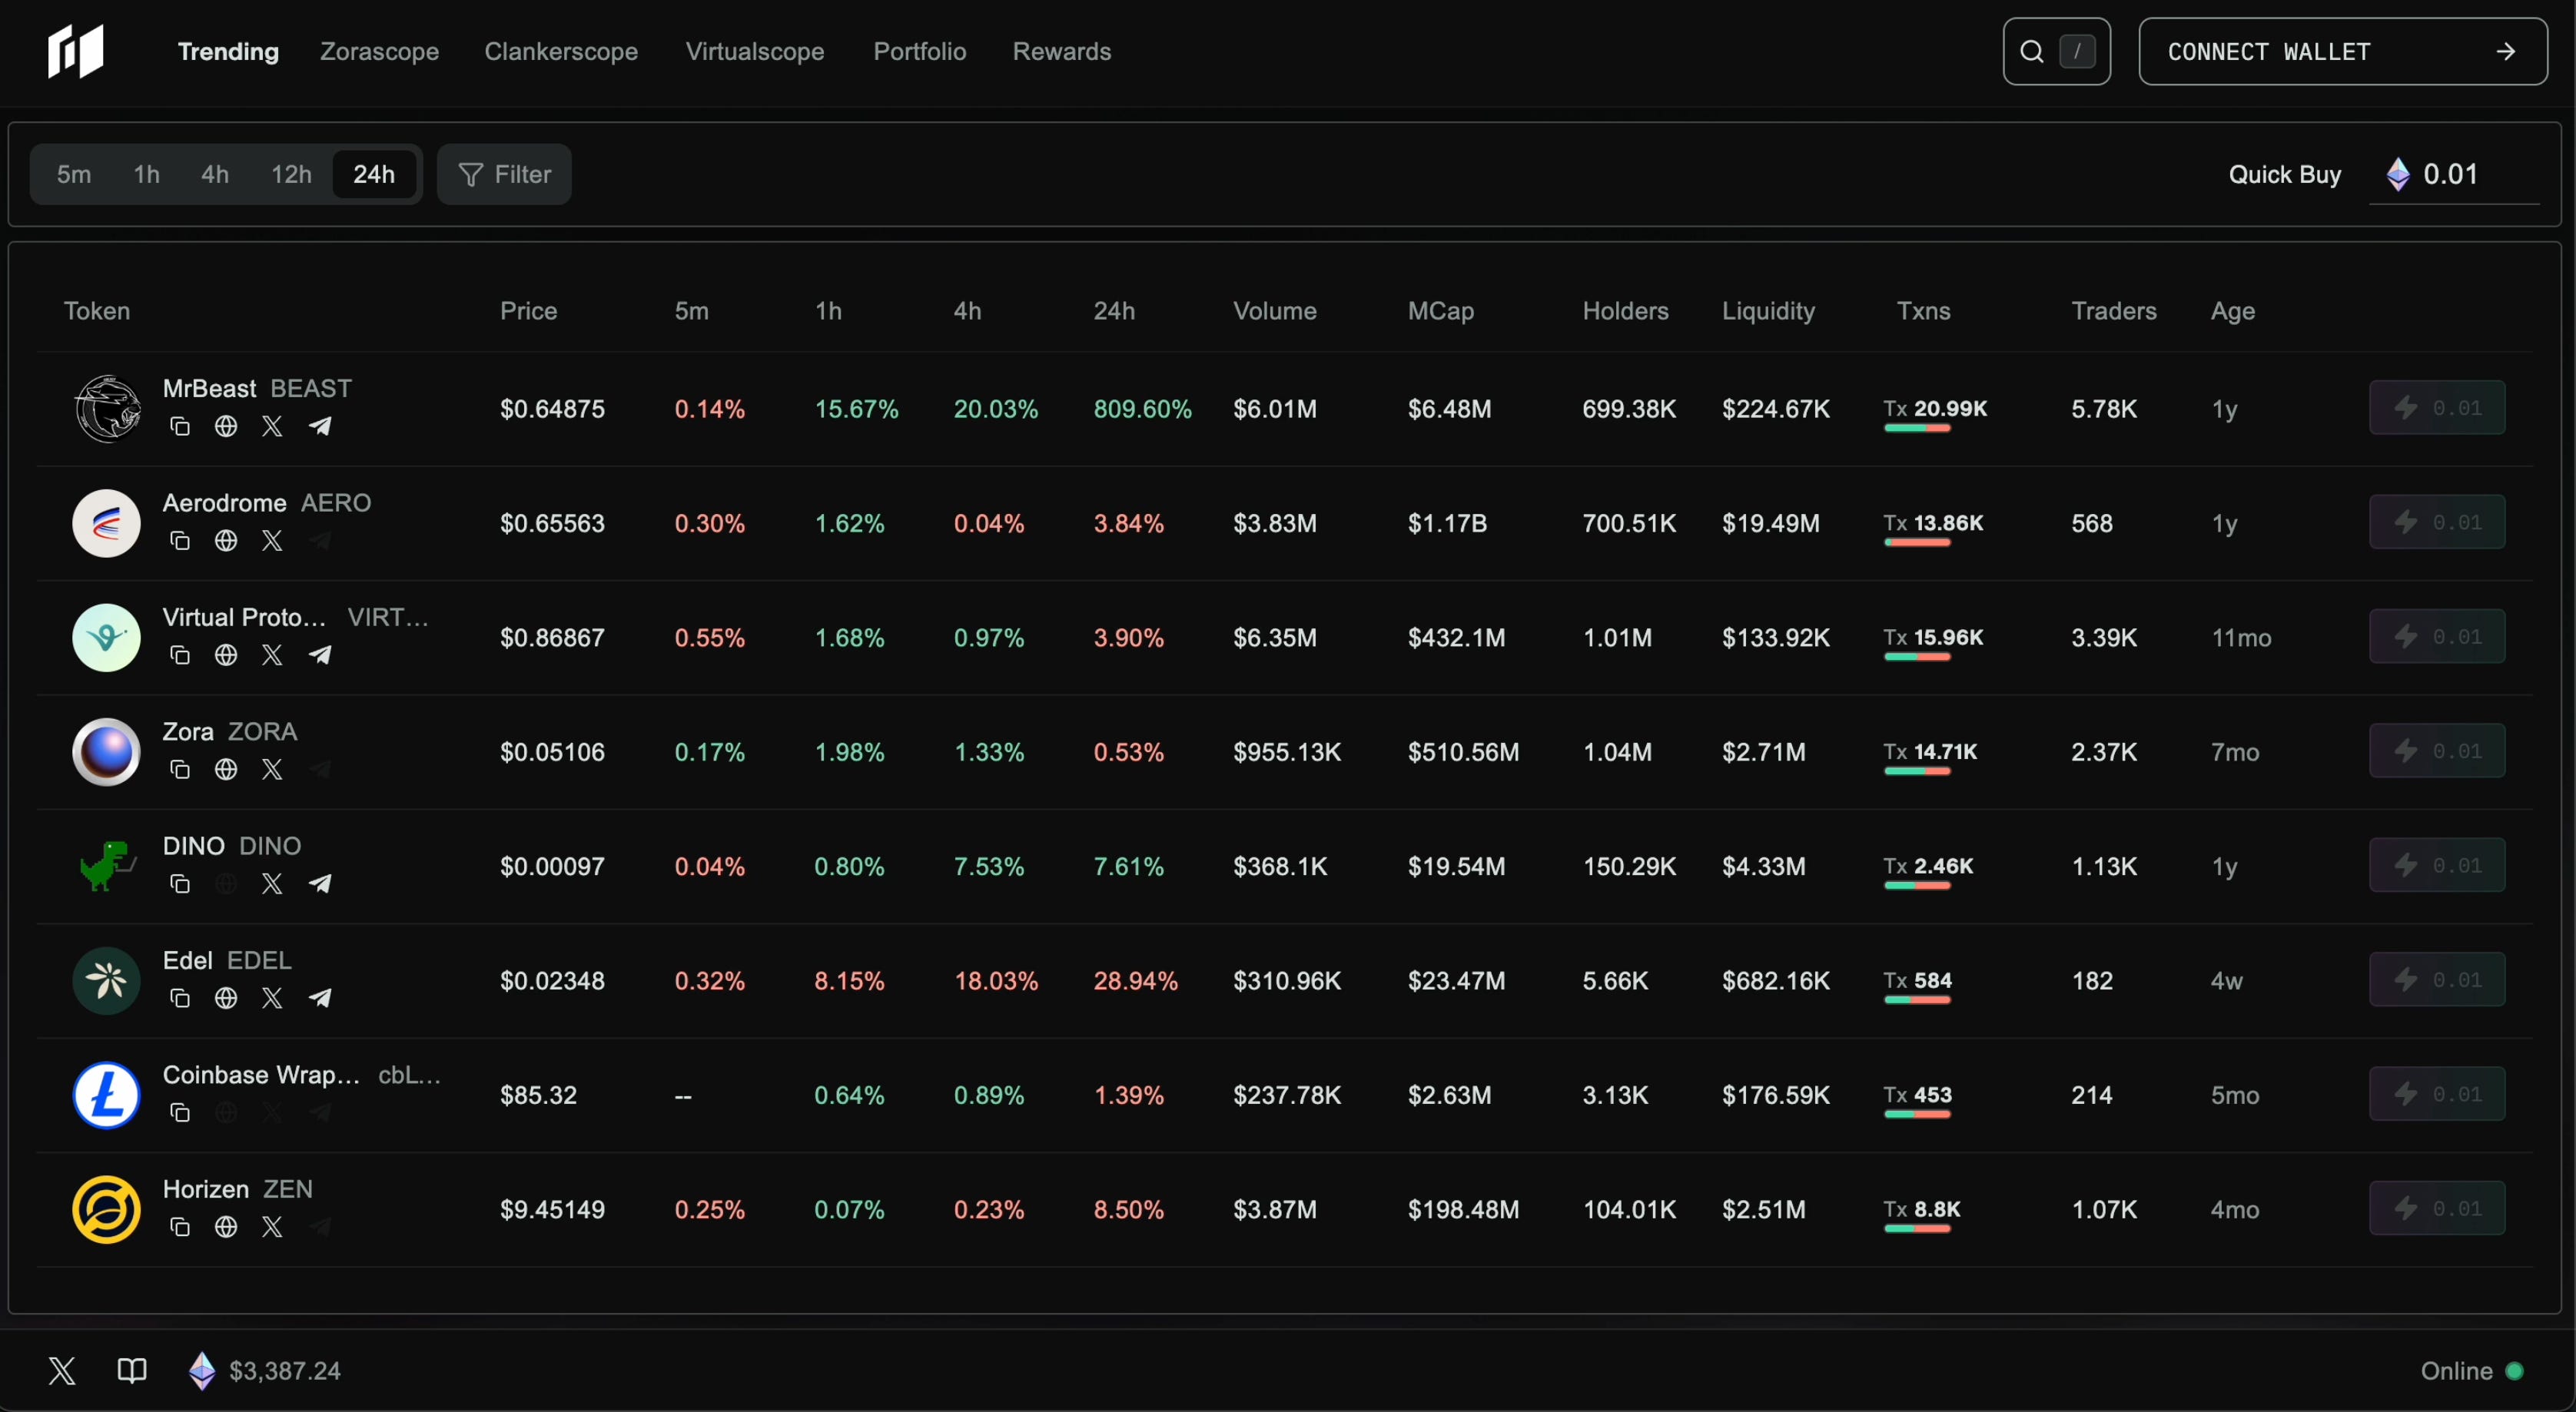Open the X icon in the footer

click(x=62, y=1370)
